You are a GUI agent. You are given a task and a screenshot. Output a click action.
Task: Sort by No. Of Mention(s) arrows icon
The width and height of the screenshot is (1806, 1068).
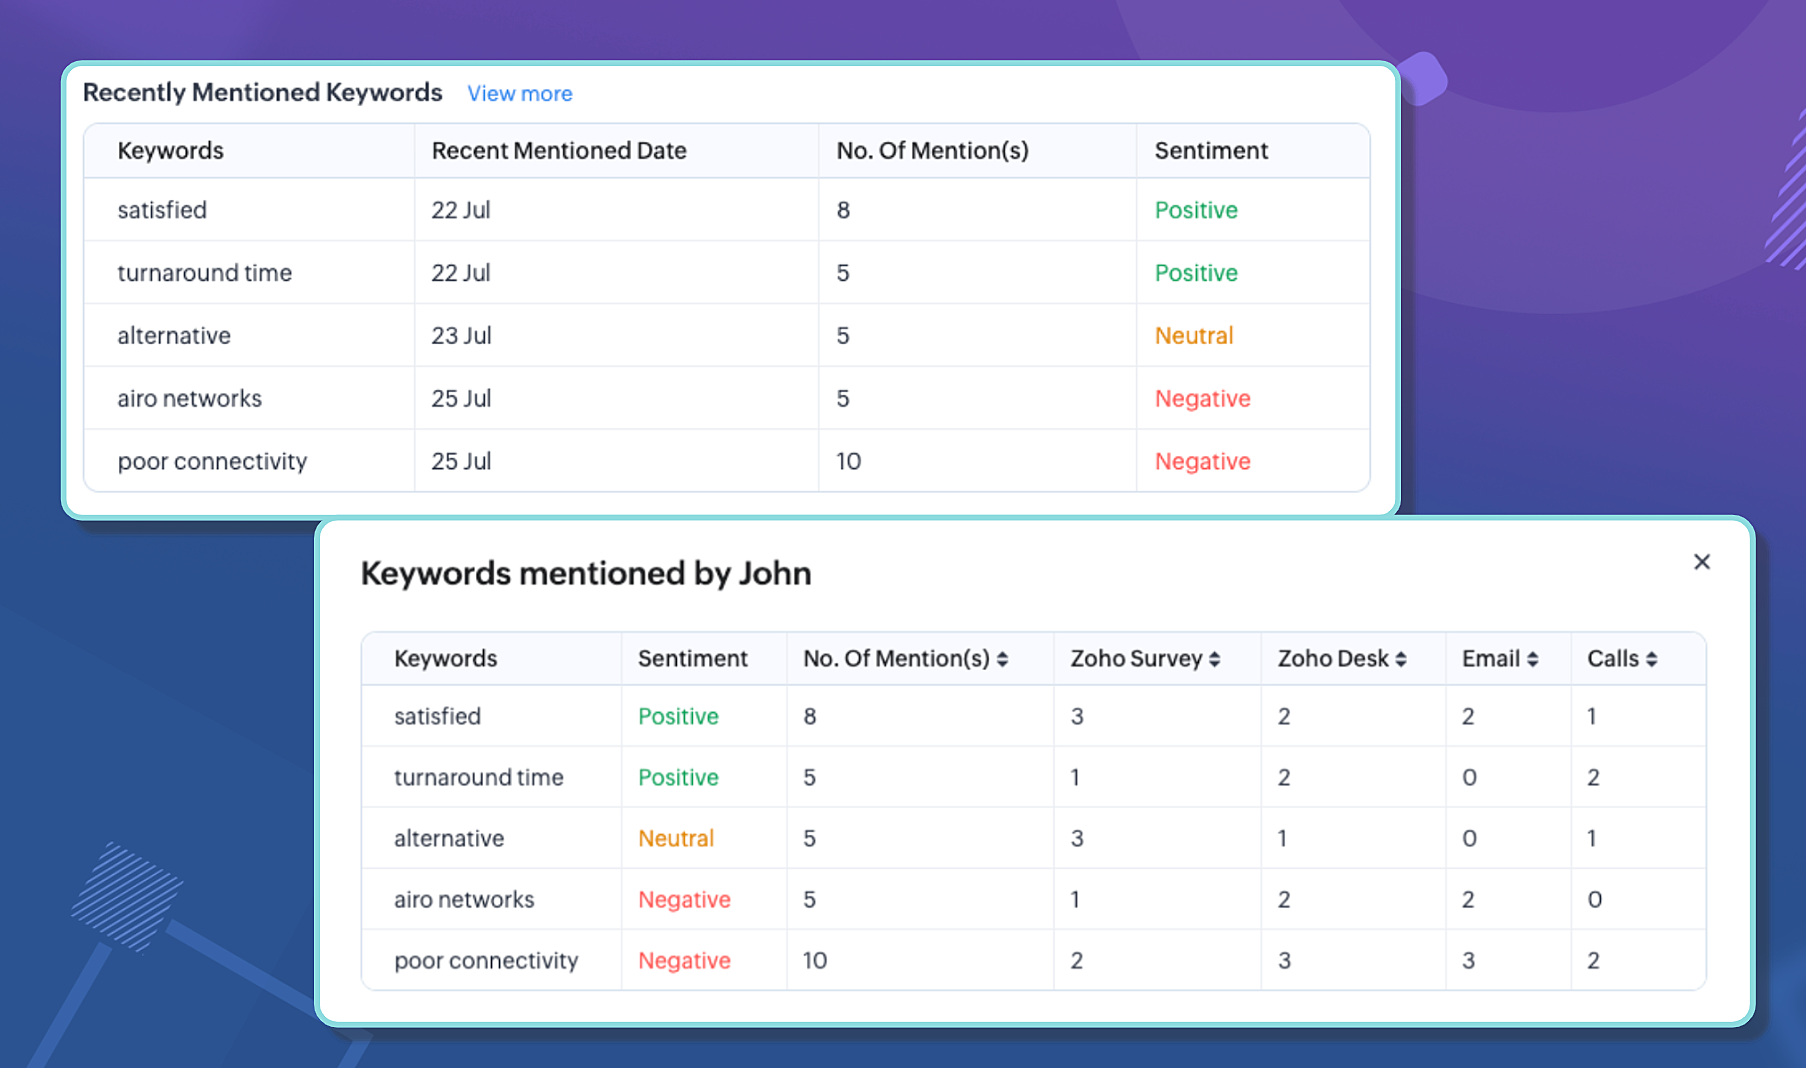[1002, 659]
